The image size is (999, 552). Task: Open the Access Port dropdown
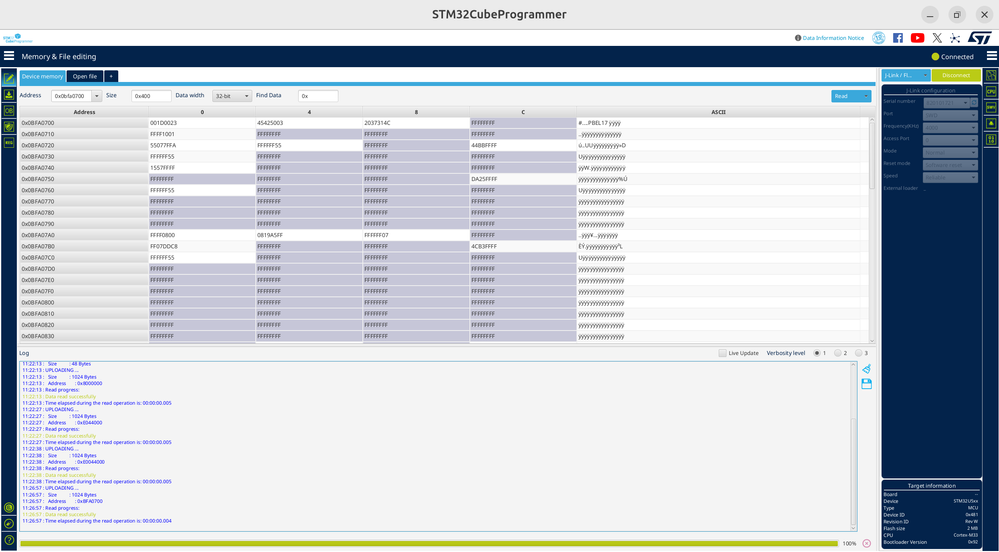coord(951,140)
